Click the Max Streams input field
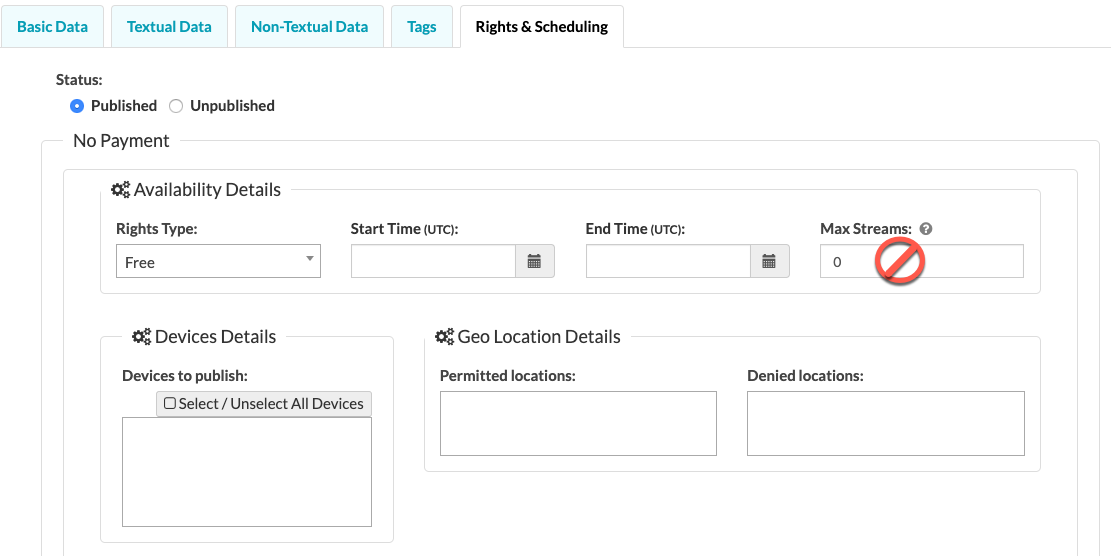Screen dimensions: 1111x556 (922, 261)
